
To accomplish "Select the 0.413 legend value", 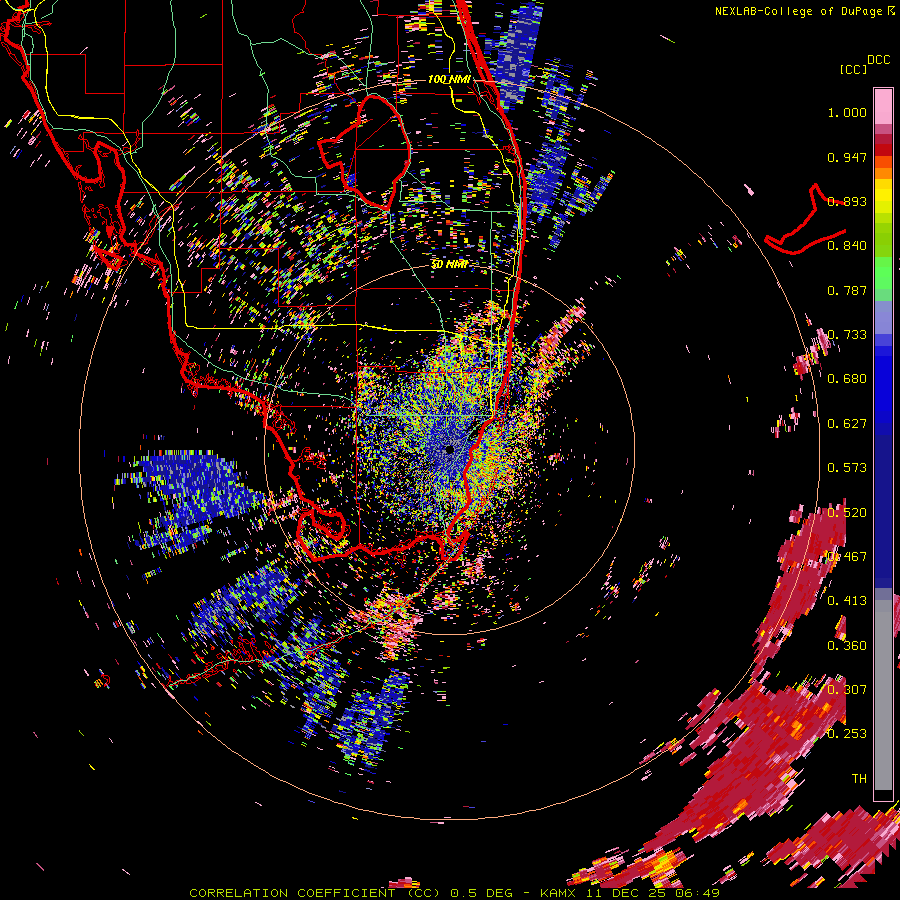I will (847, 601).
